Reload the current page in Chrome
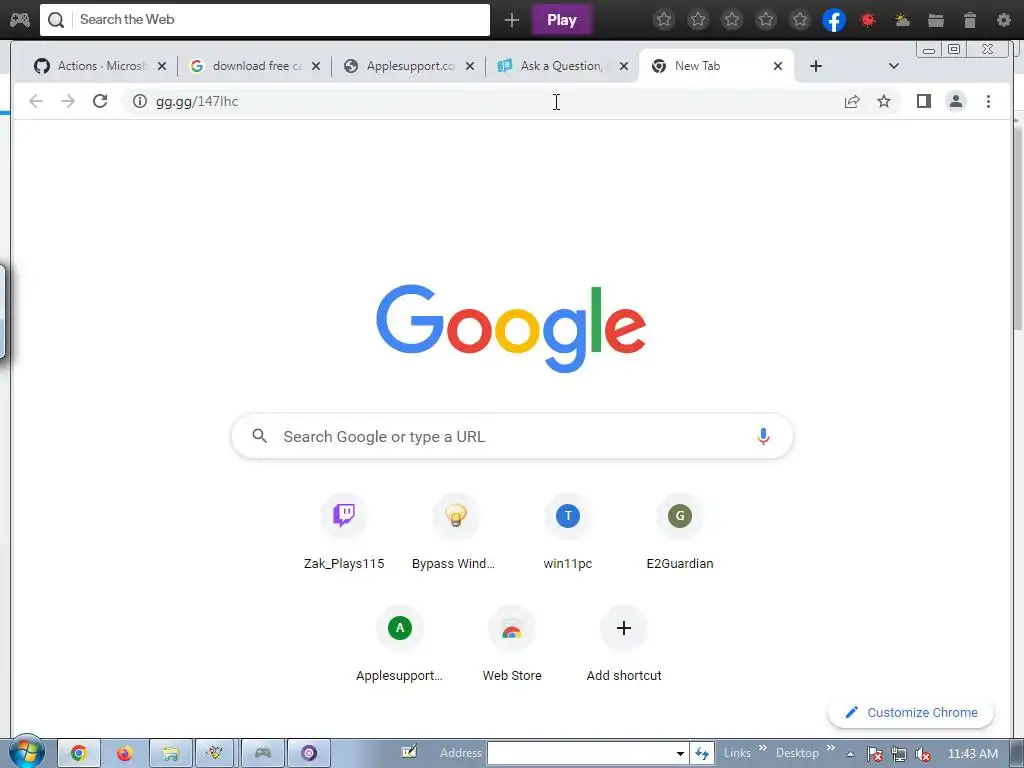1024x768 pixels. [100, 101]
